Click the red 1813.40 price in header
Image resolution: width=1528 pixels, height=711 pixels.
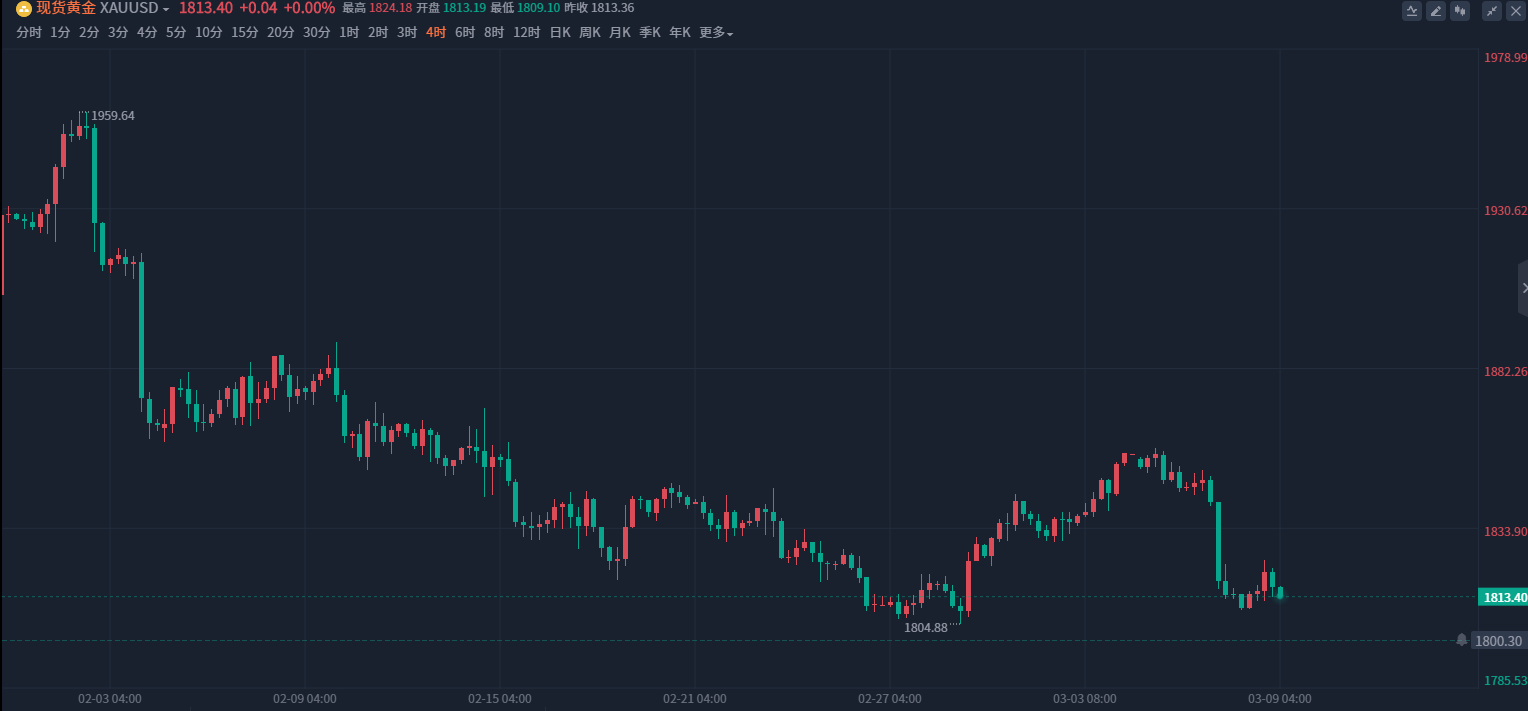pos(206,8)
